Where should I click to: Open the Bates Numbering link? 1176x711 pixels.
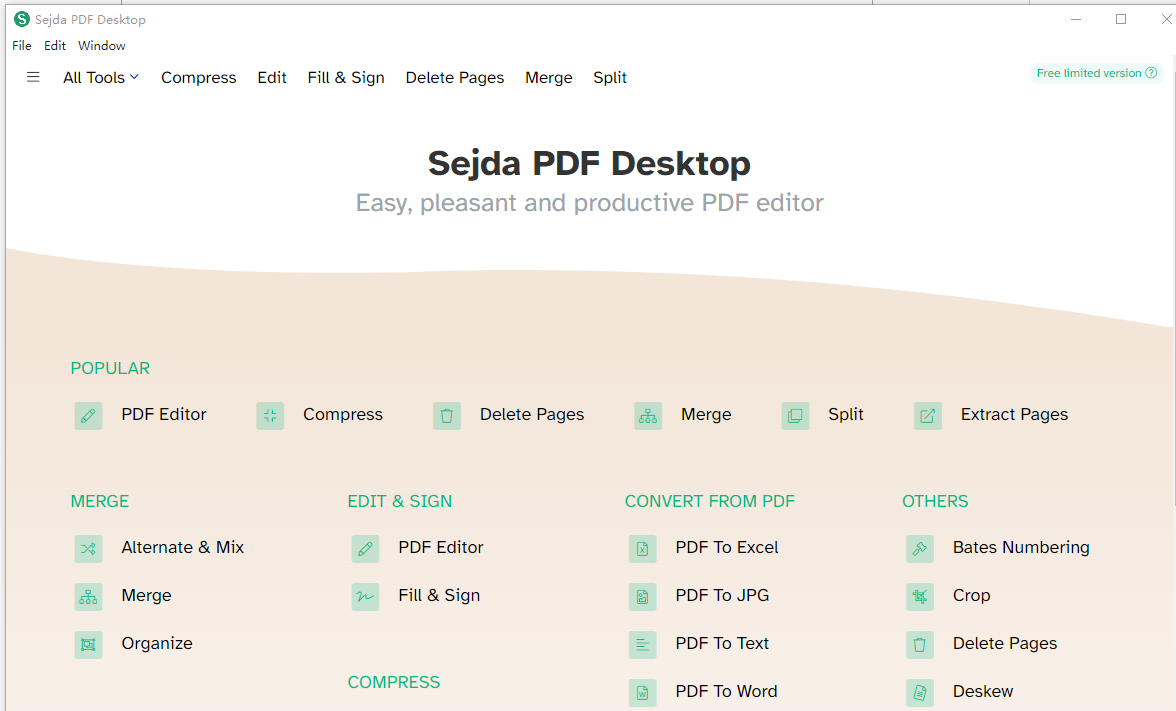pyautogui.click(x=1021, y=548)
